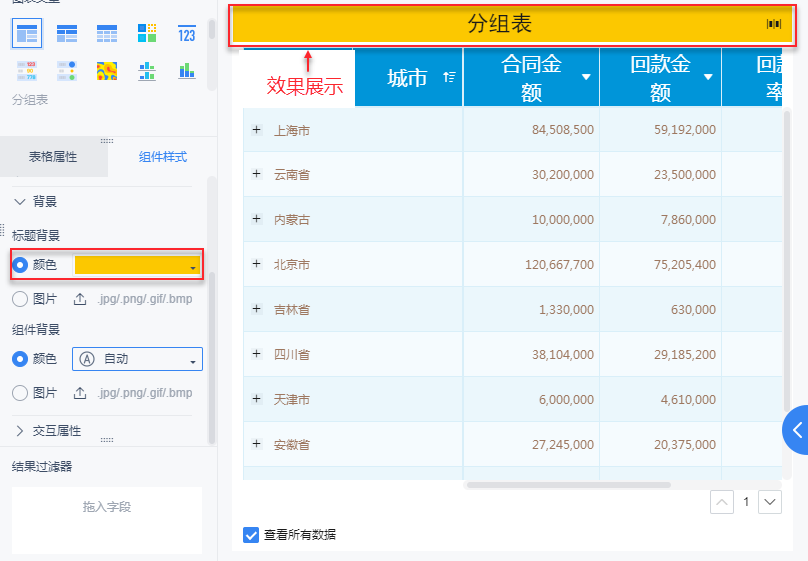Click the chart type list scrollbar
The height and width of the screenshot is (561, 808).
(212, 29)
